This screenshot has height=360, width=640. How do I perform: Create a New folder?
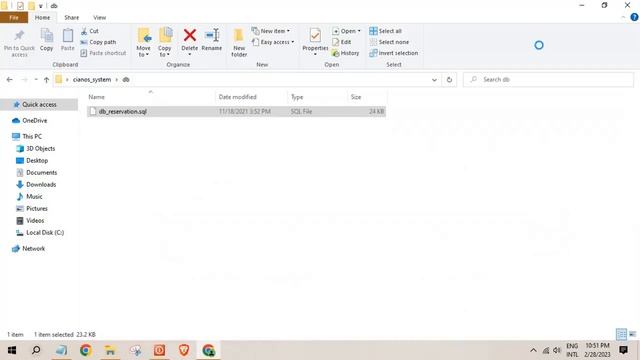(x=239, y=42)
